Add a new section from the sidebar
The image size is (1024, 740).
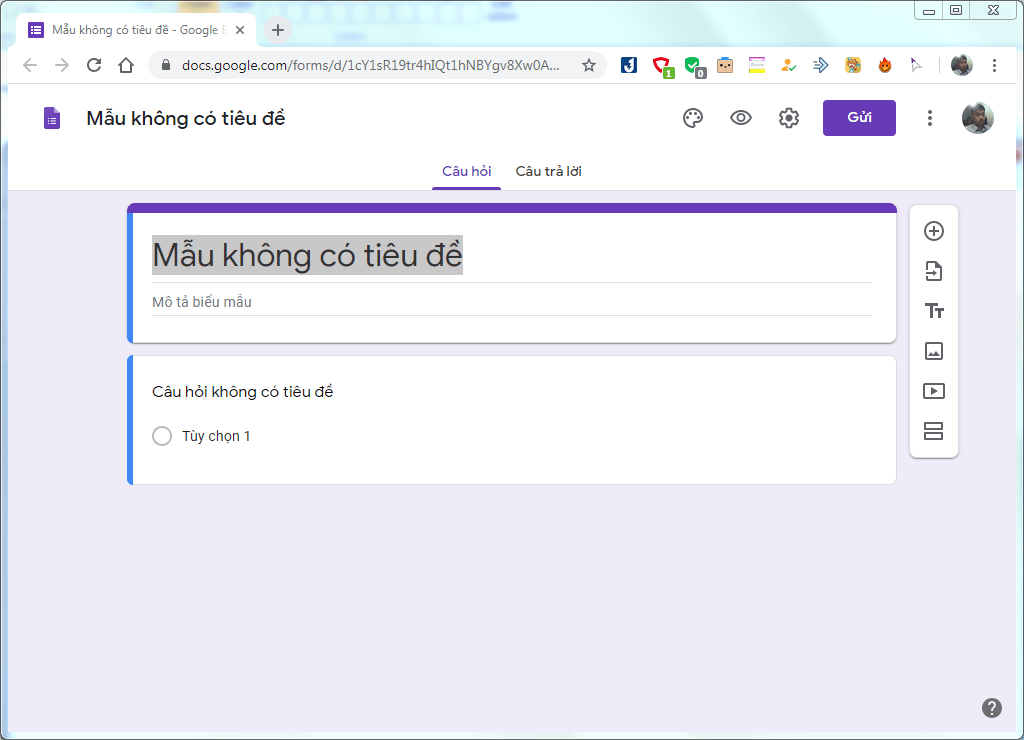933,431
